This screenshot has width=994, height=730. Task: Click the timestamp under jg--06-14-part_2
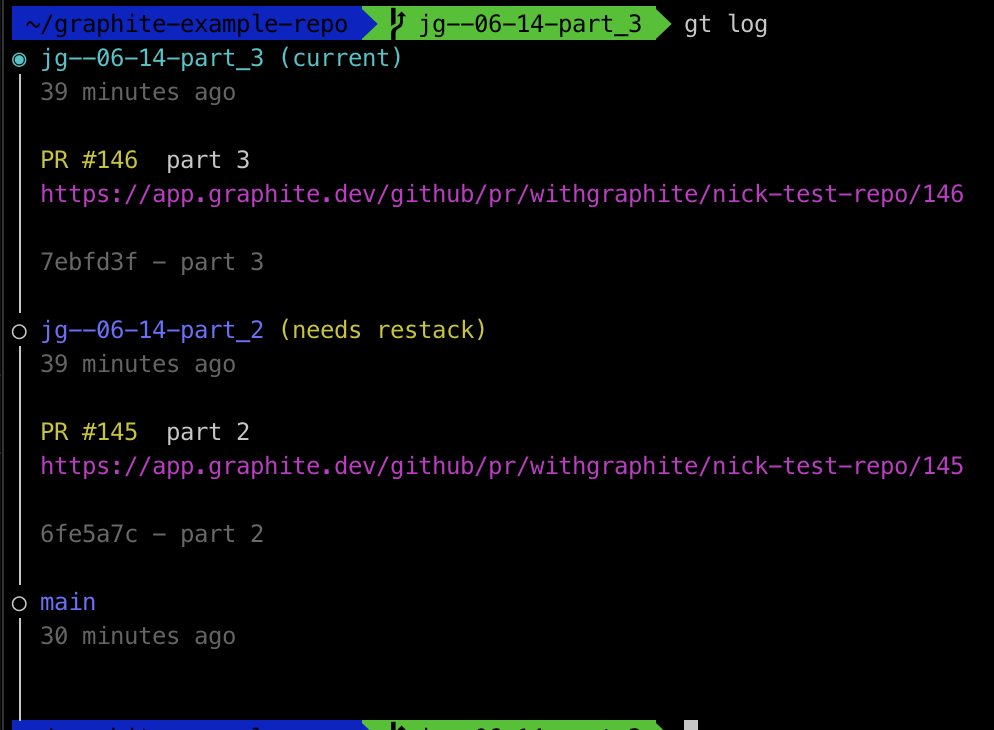coord(138,364)
